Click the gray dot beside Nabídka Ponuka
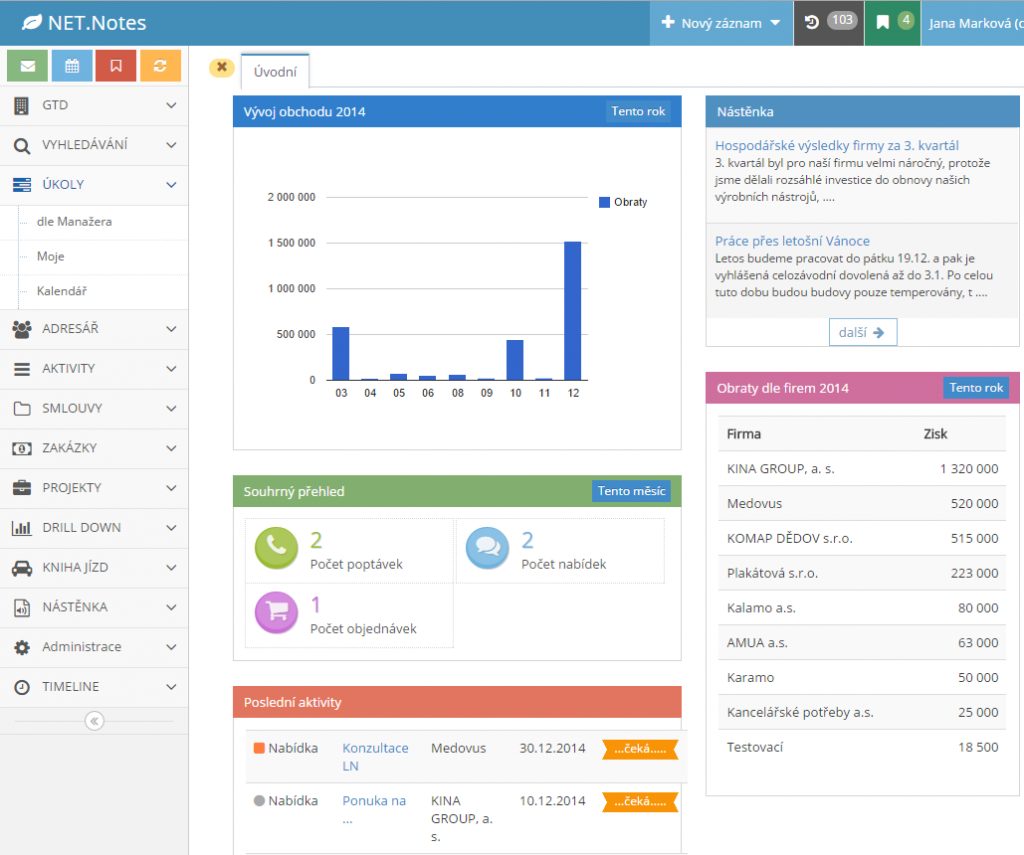 point(259,801)
